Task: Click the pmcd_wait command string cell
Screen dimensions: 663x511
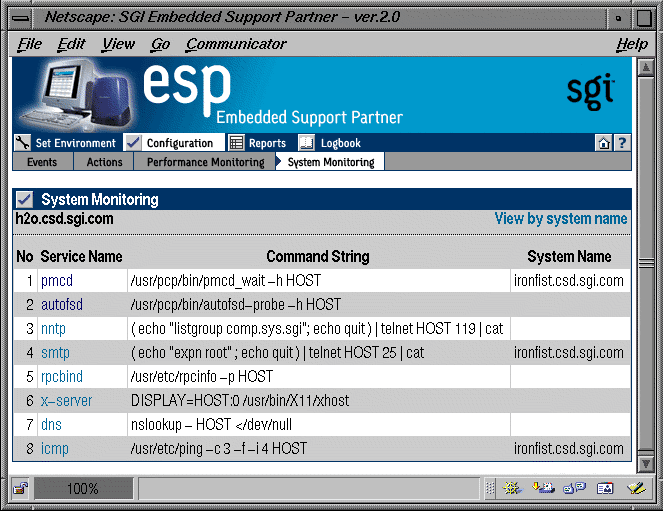Action: [x=319, y=281]
